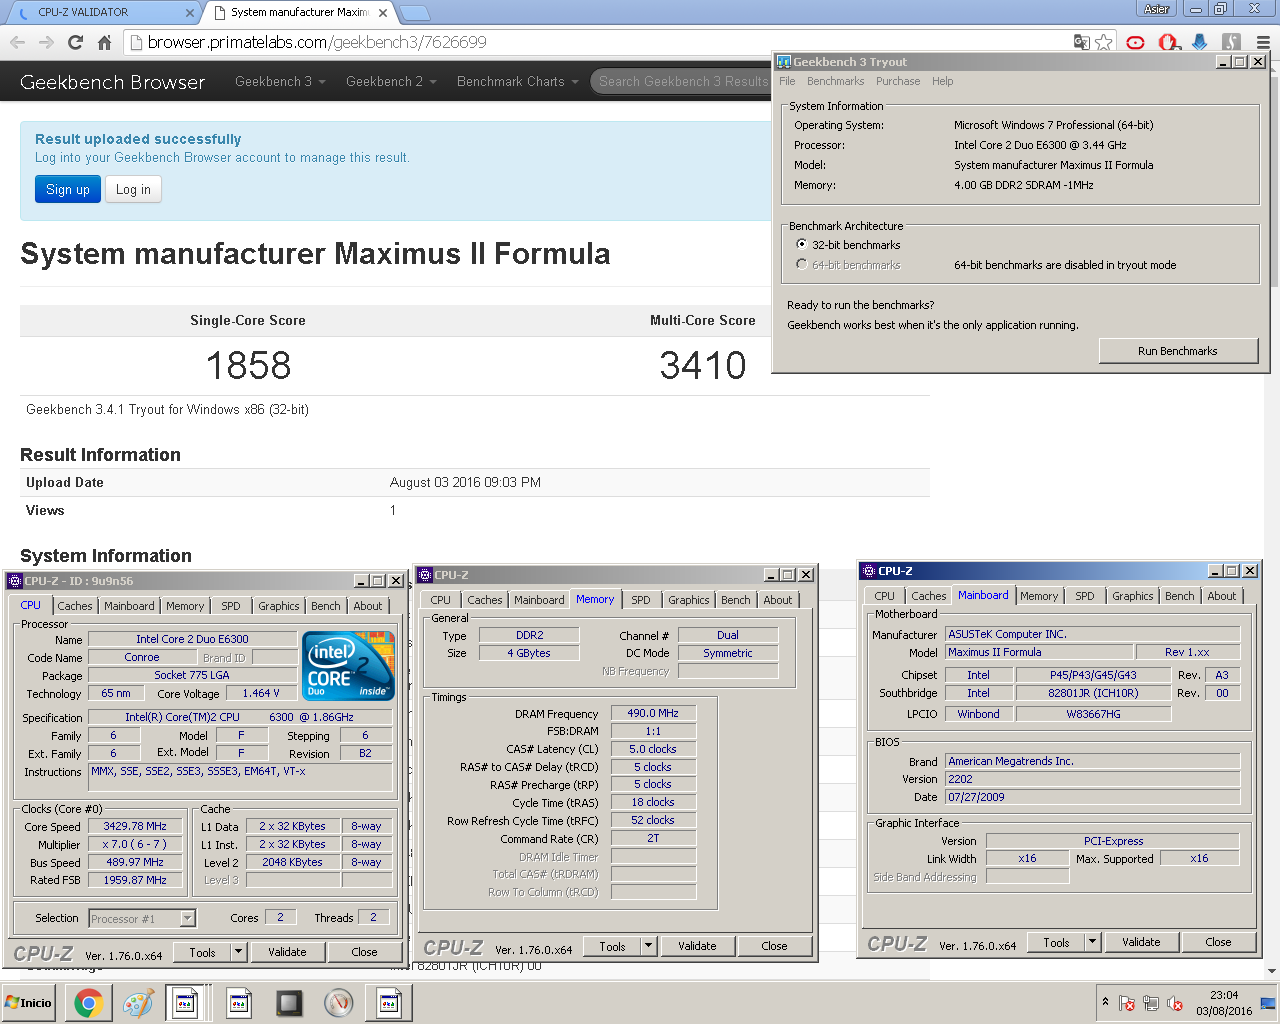The image size is (1280, 1024).
Task: Click the Geekbench 3 Tryout window title icon
Action: (784, 62)
